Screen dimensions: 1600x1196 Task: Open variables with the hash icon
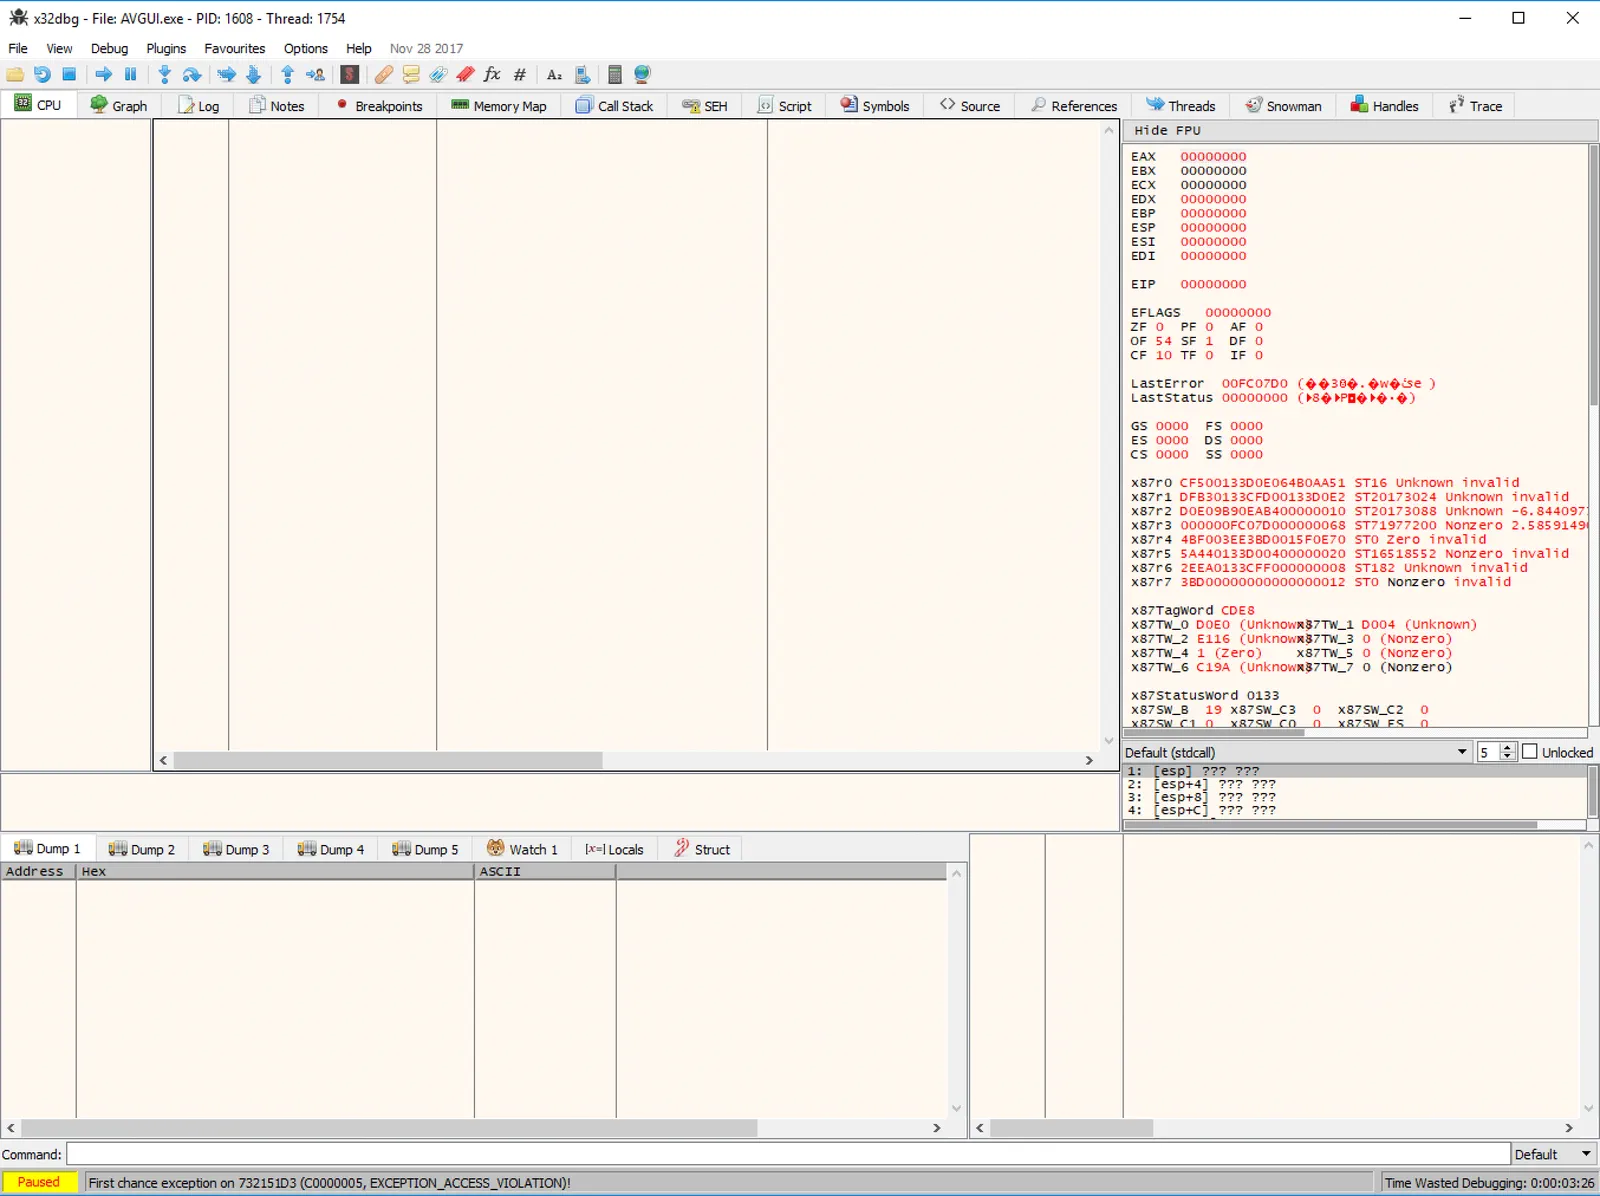[x=519, y=74]
